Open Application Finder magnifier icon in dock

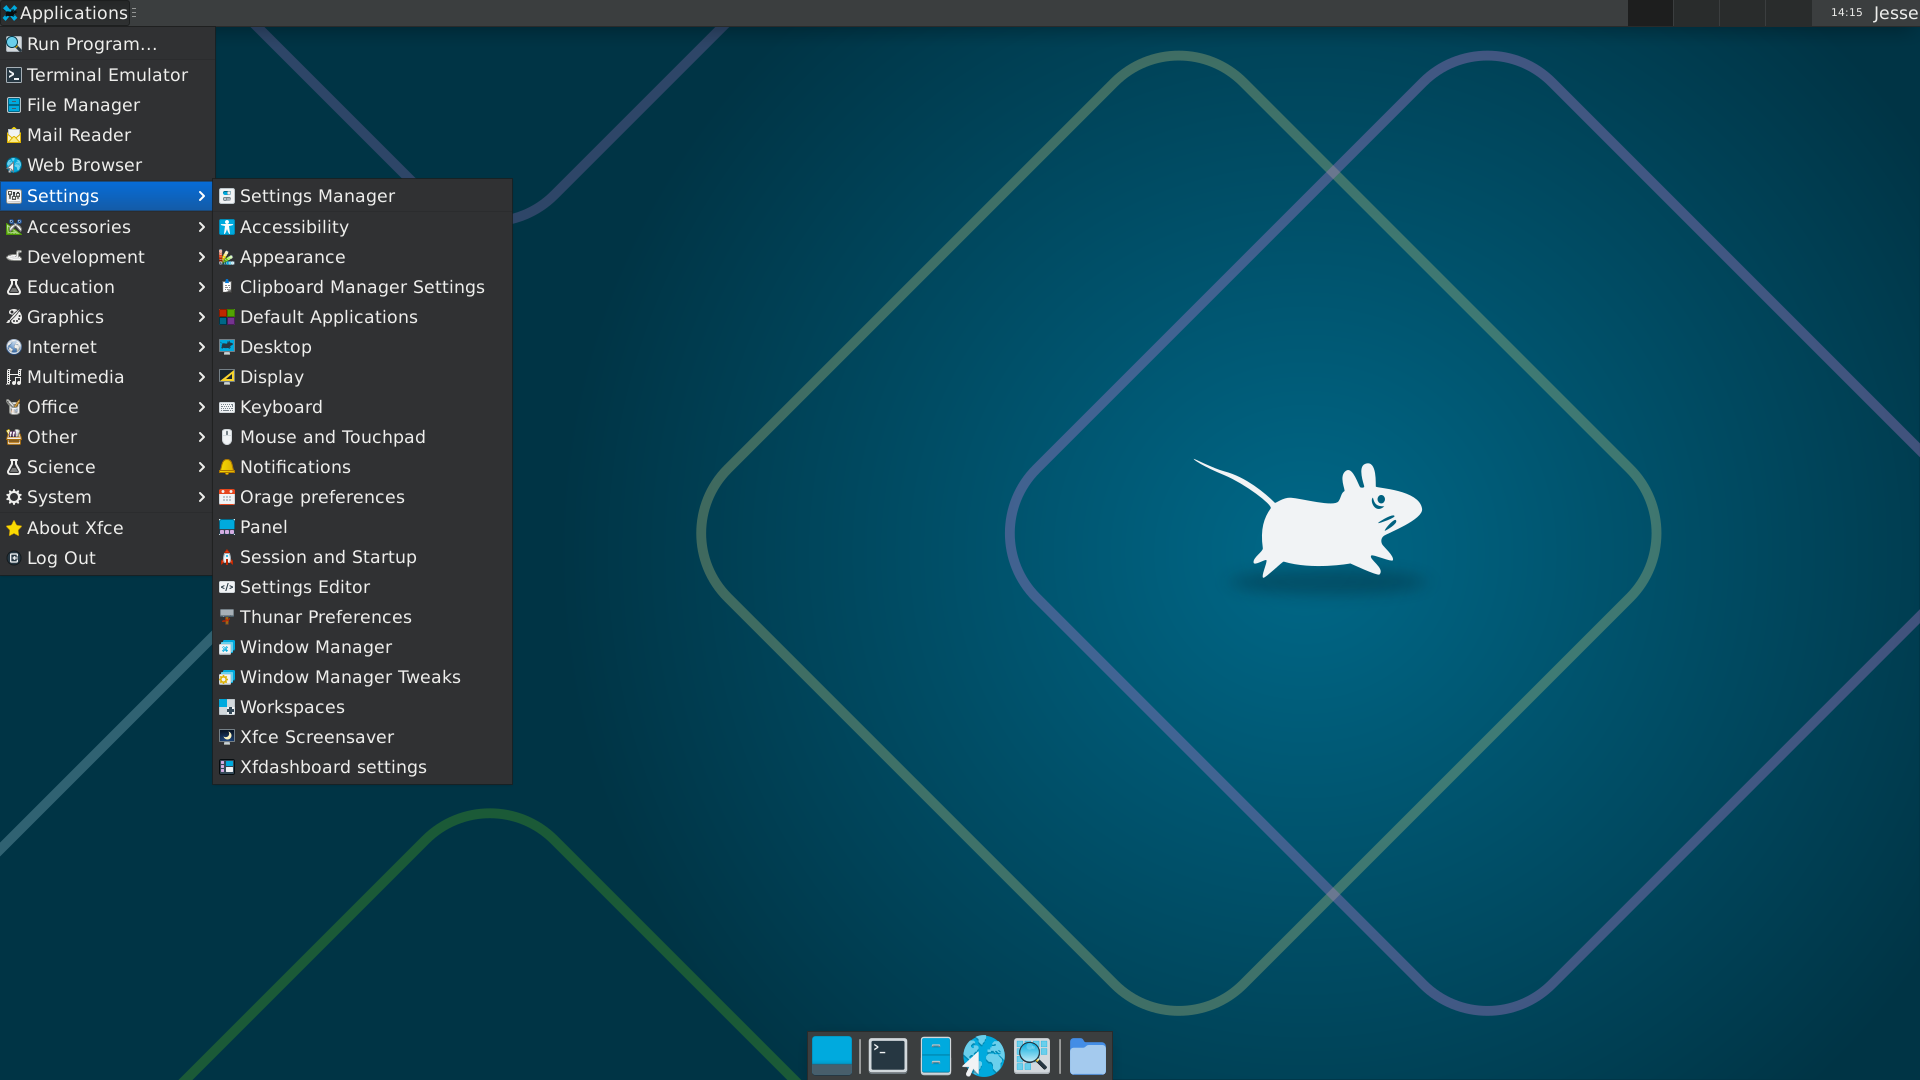click(x=1032, y=1055)
